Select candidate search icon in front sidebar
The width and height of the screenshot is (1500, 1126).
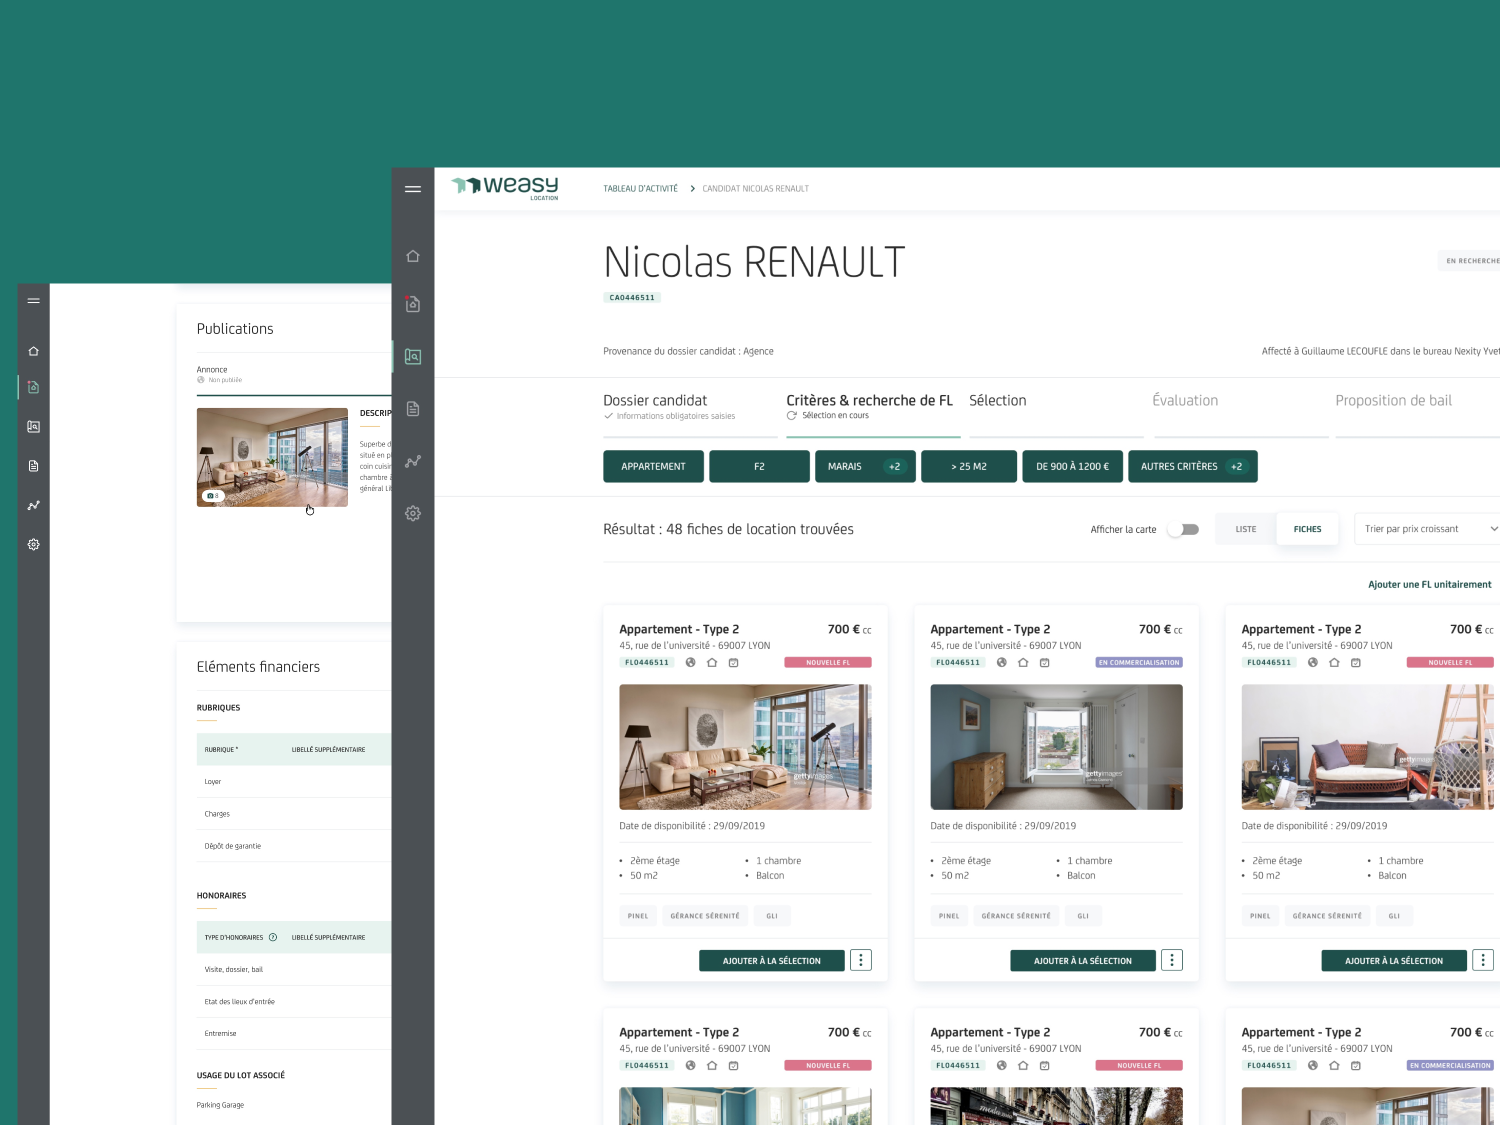413,356
